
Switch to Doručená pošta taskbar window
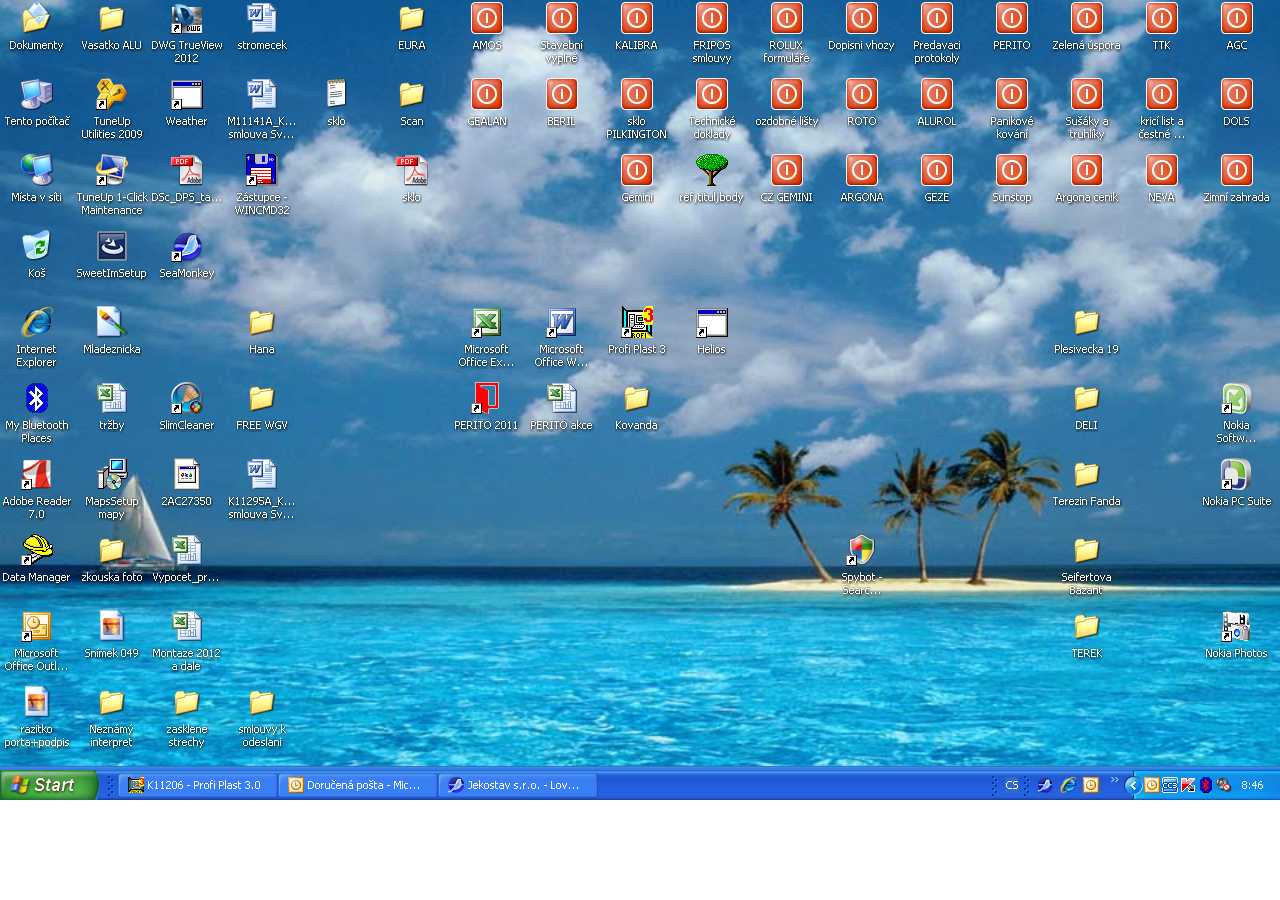[357, 785]
